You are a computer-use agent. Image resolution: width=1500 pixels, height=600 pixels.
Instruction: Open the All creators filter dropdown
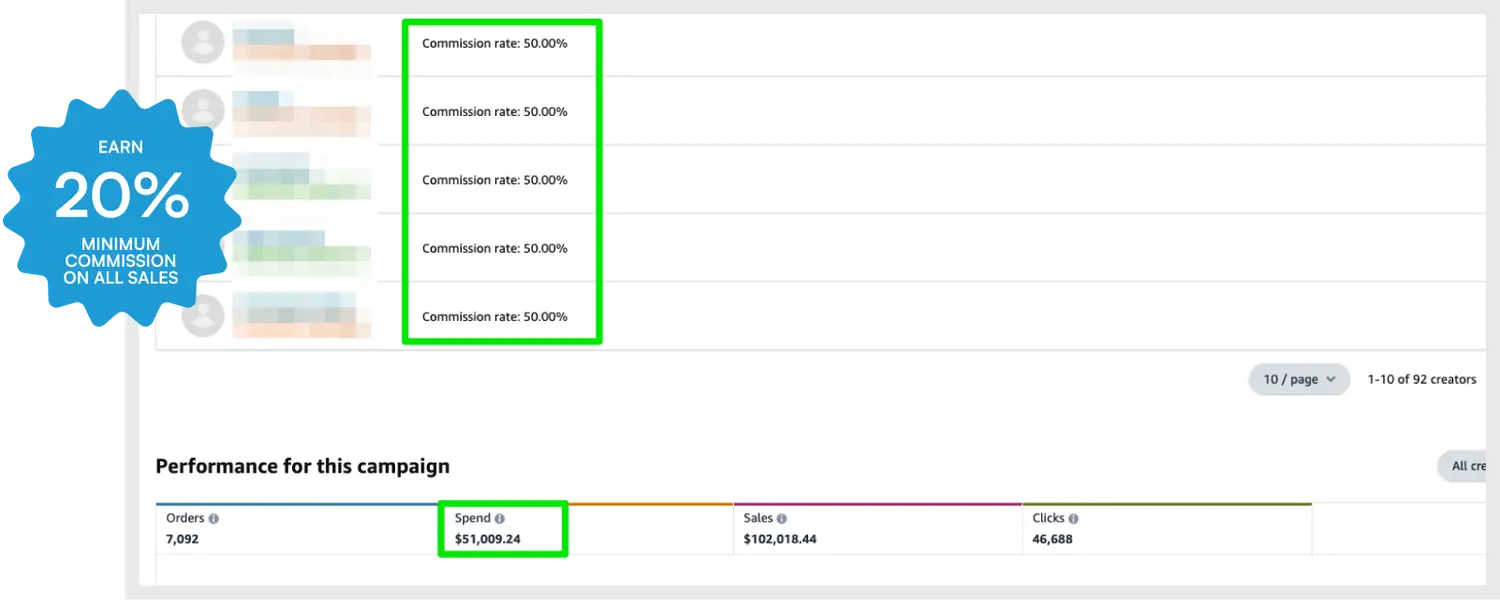coord(1468,466)
